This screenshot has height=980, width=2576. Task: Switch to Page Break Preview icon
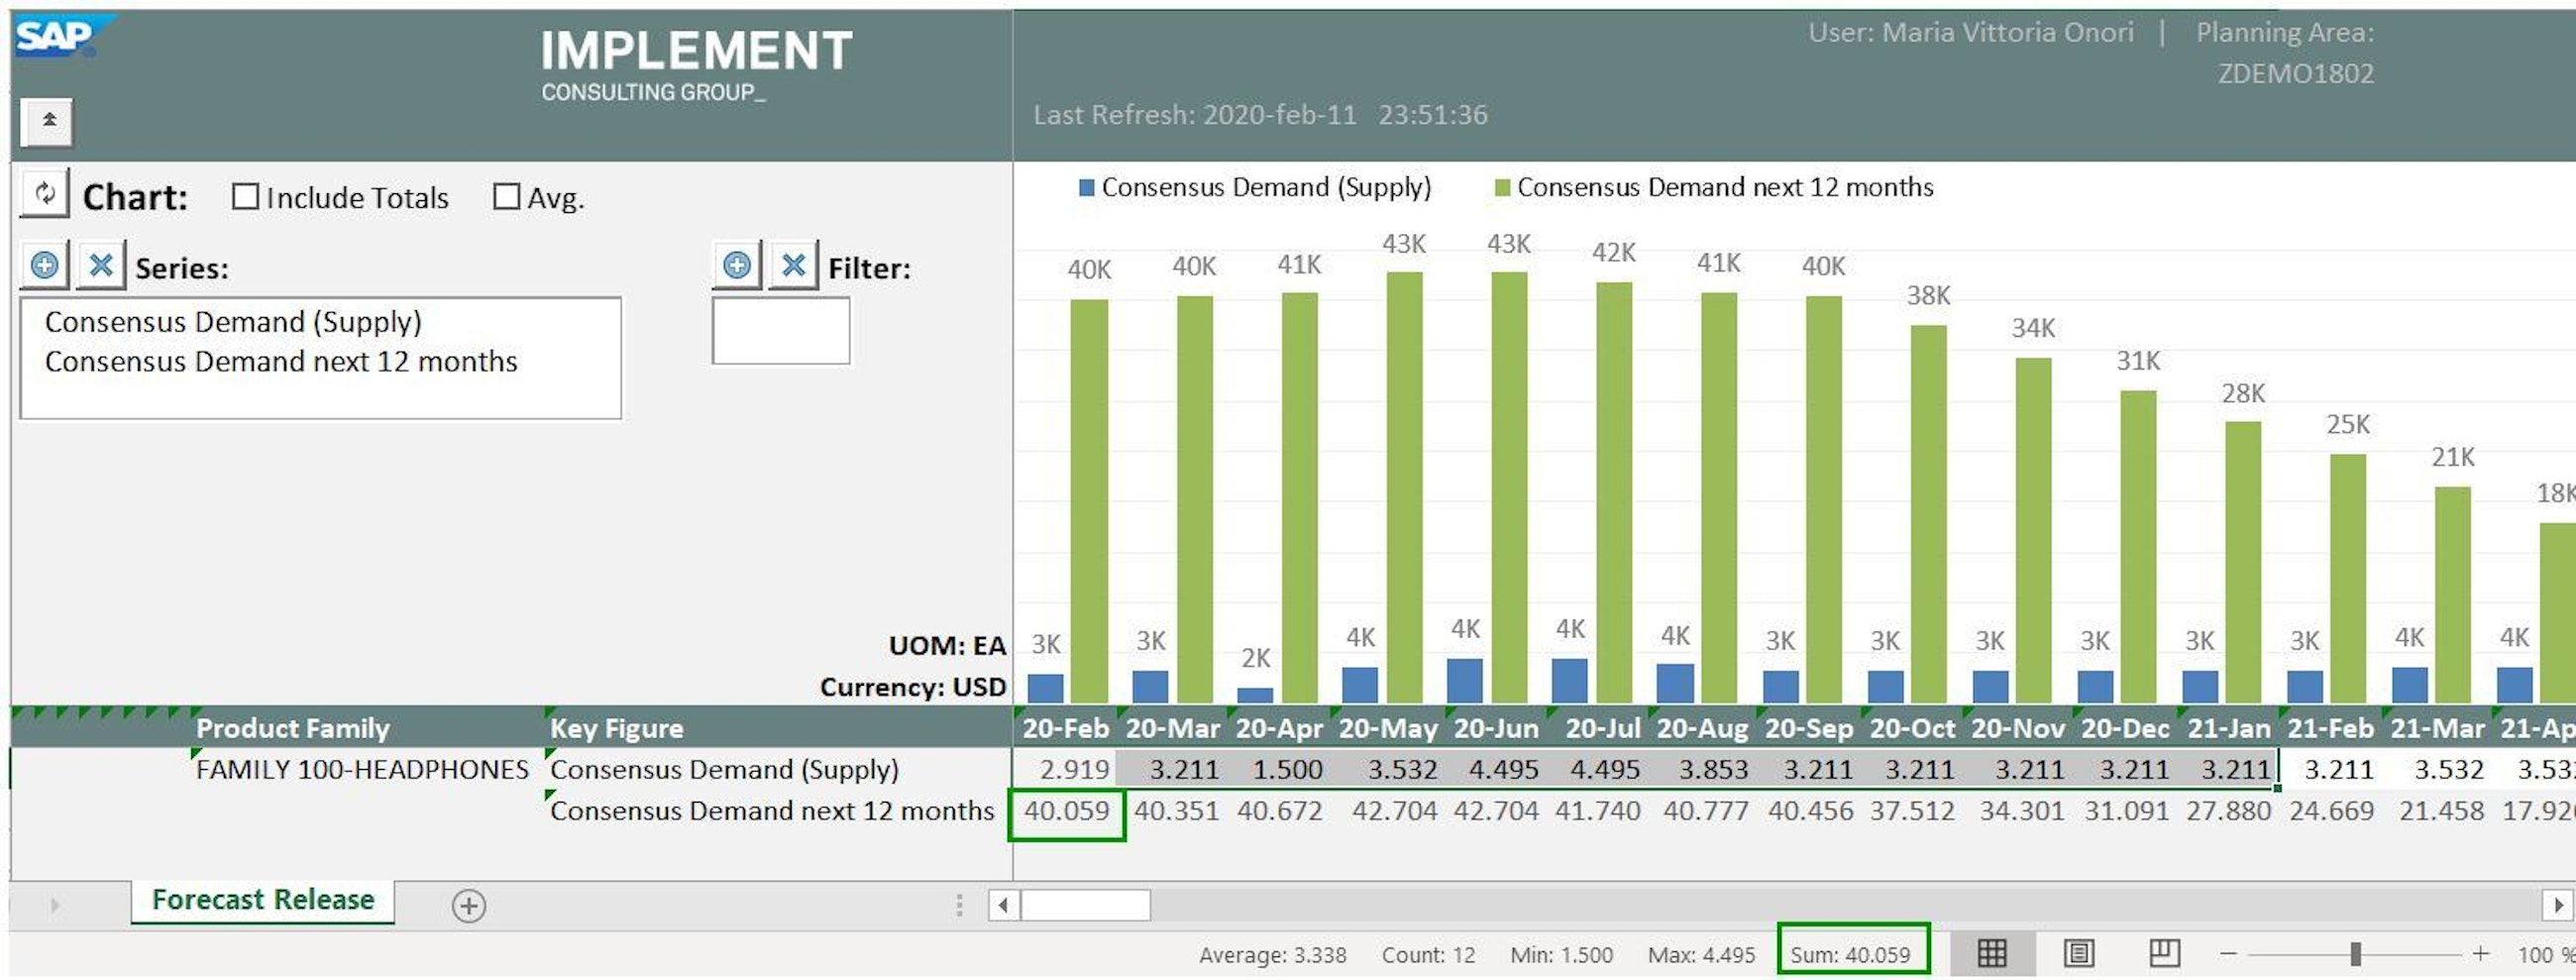pos(2164,953)
